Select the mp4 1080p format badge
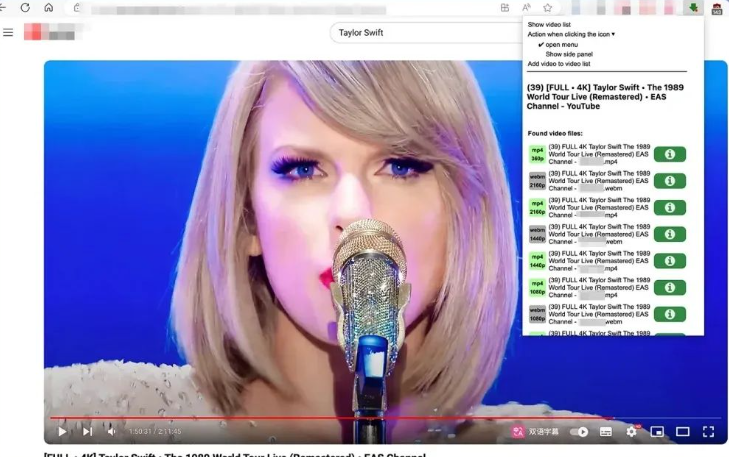Screen dimensions: 729x457 pyautogui.click(x=537, y=288)
